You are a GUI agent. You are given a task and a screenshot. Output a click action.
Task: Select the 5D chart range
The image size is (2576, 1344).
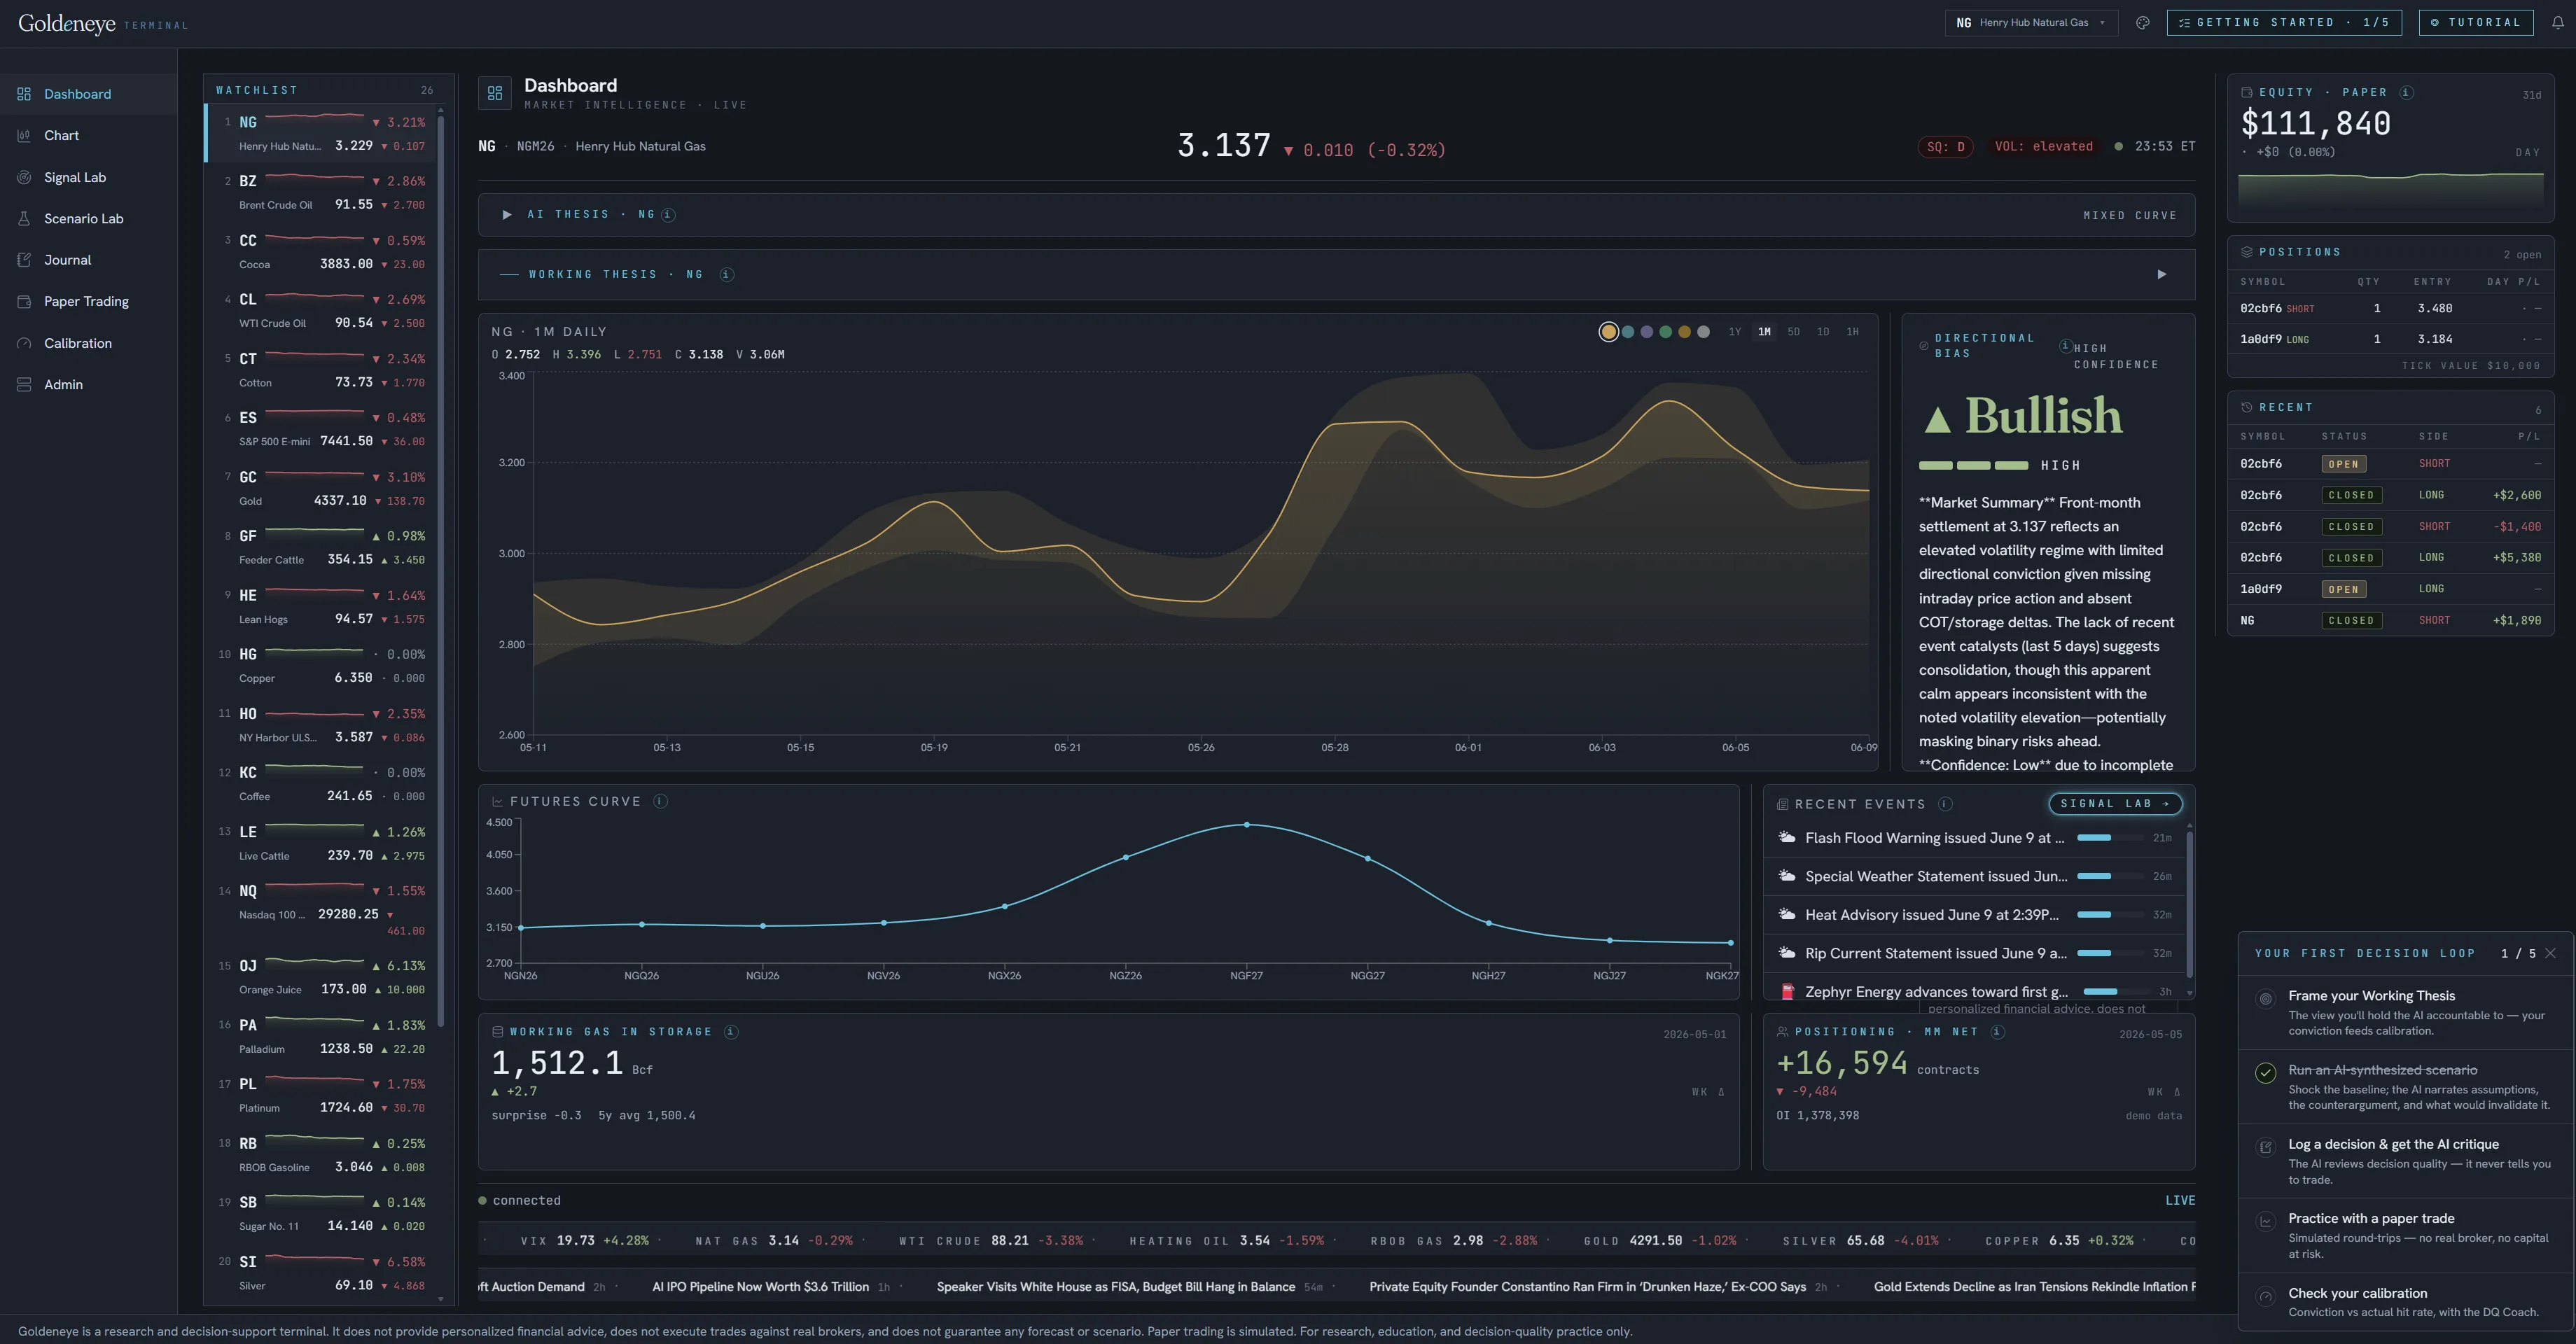coord(1794,332)
